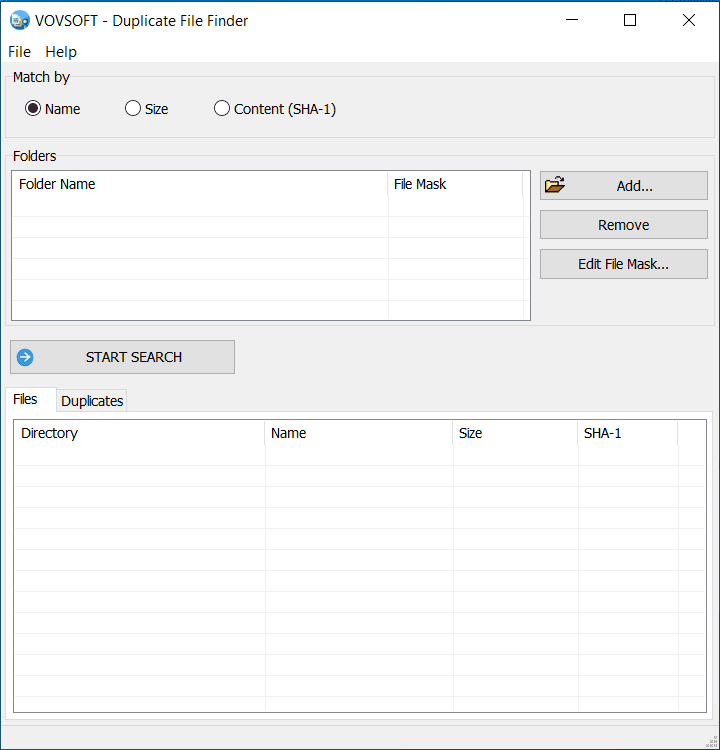Click the File Mask column header
Image resolution: width=720 pixels, height=750 pixels.
pyautogui.click(x=455, y=184)
